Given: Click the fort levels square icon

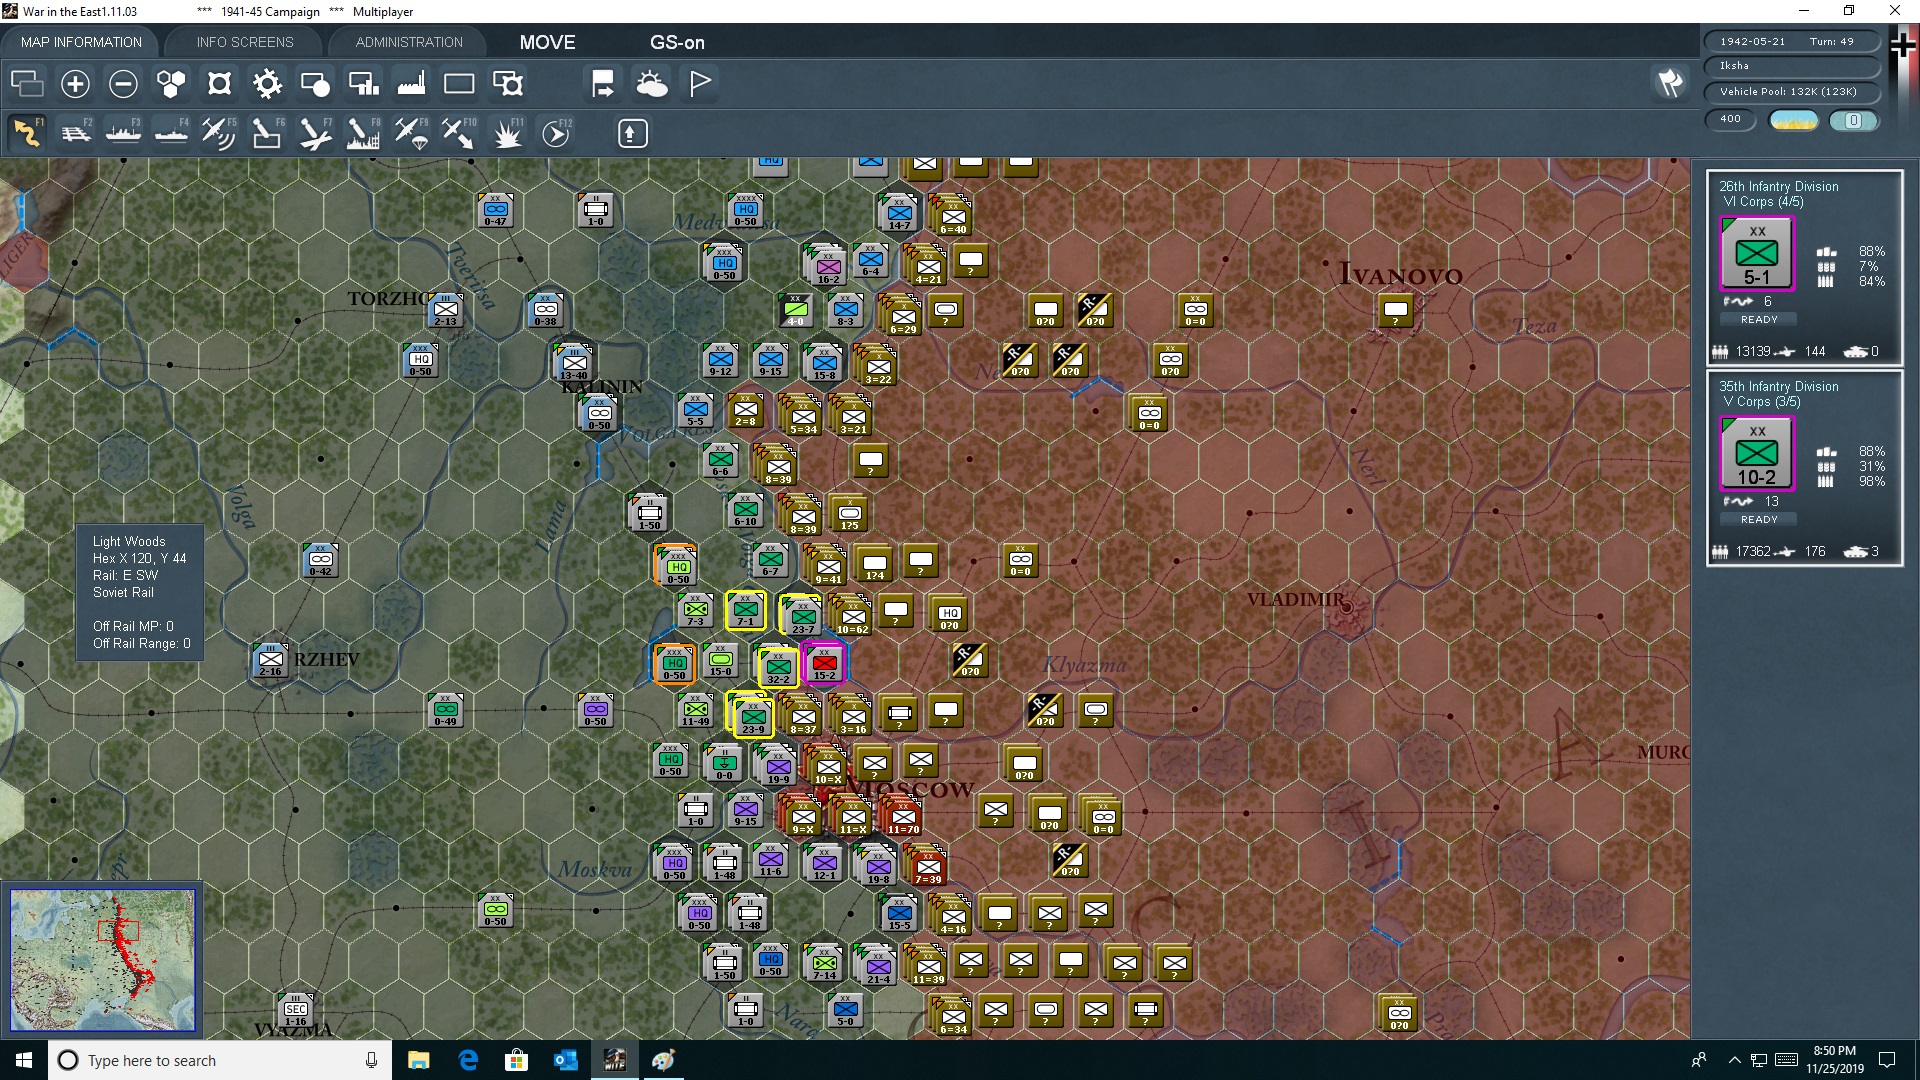Looking at the screenshot, I should 219,84.
